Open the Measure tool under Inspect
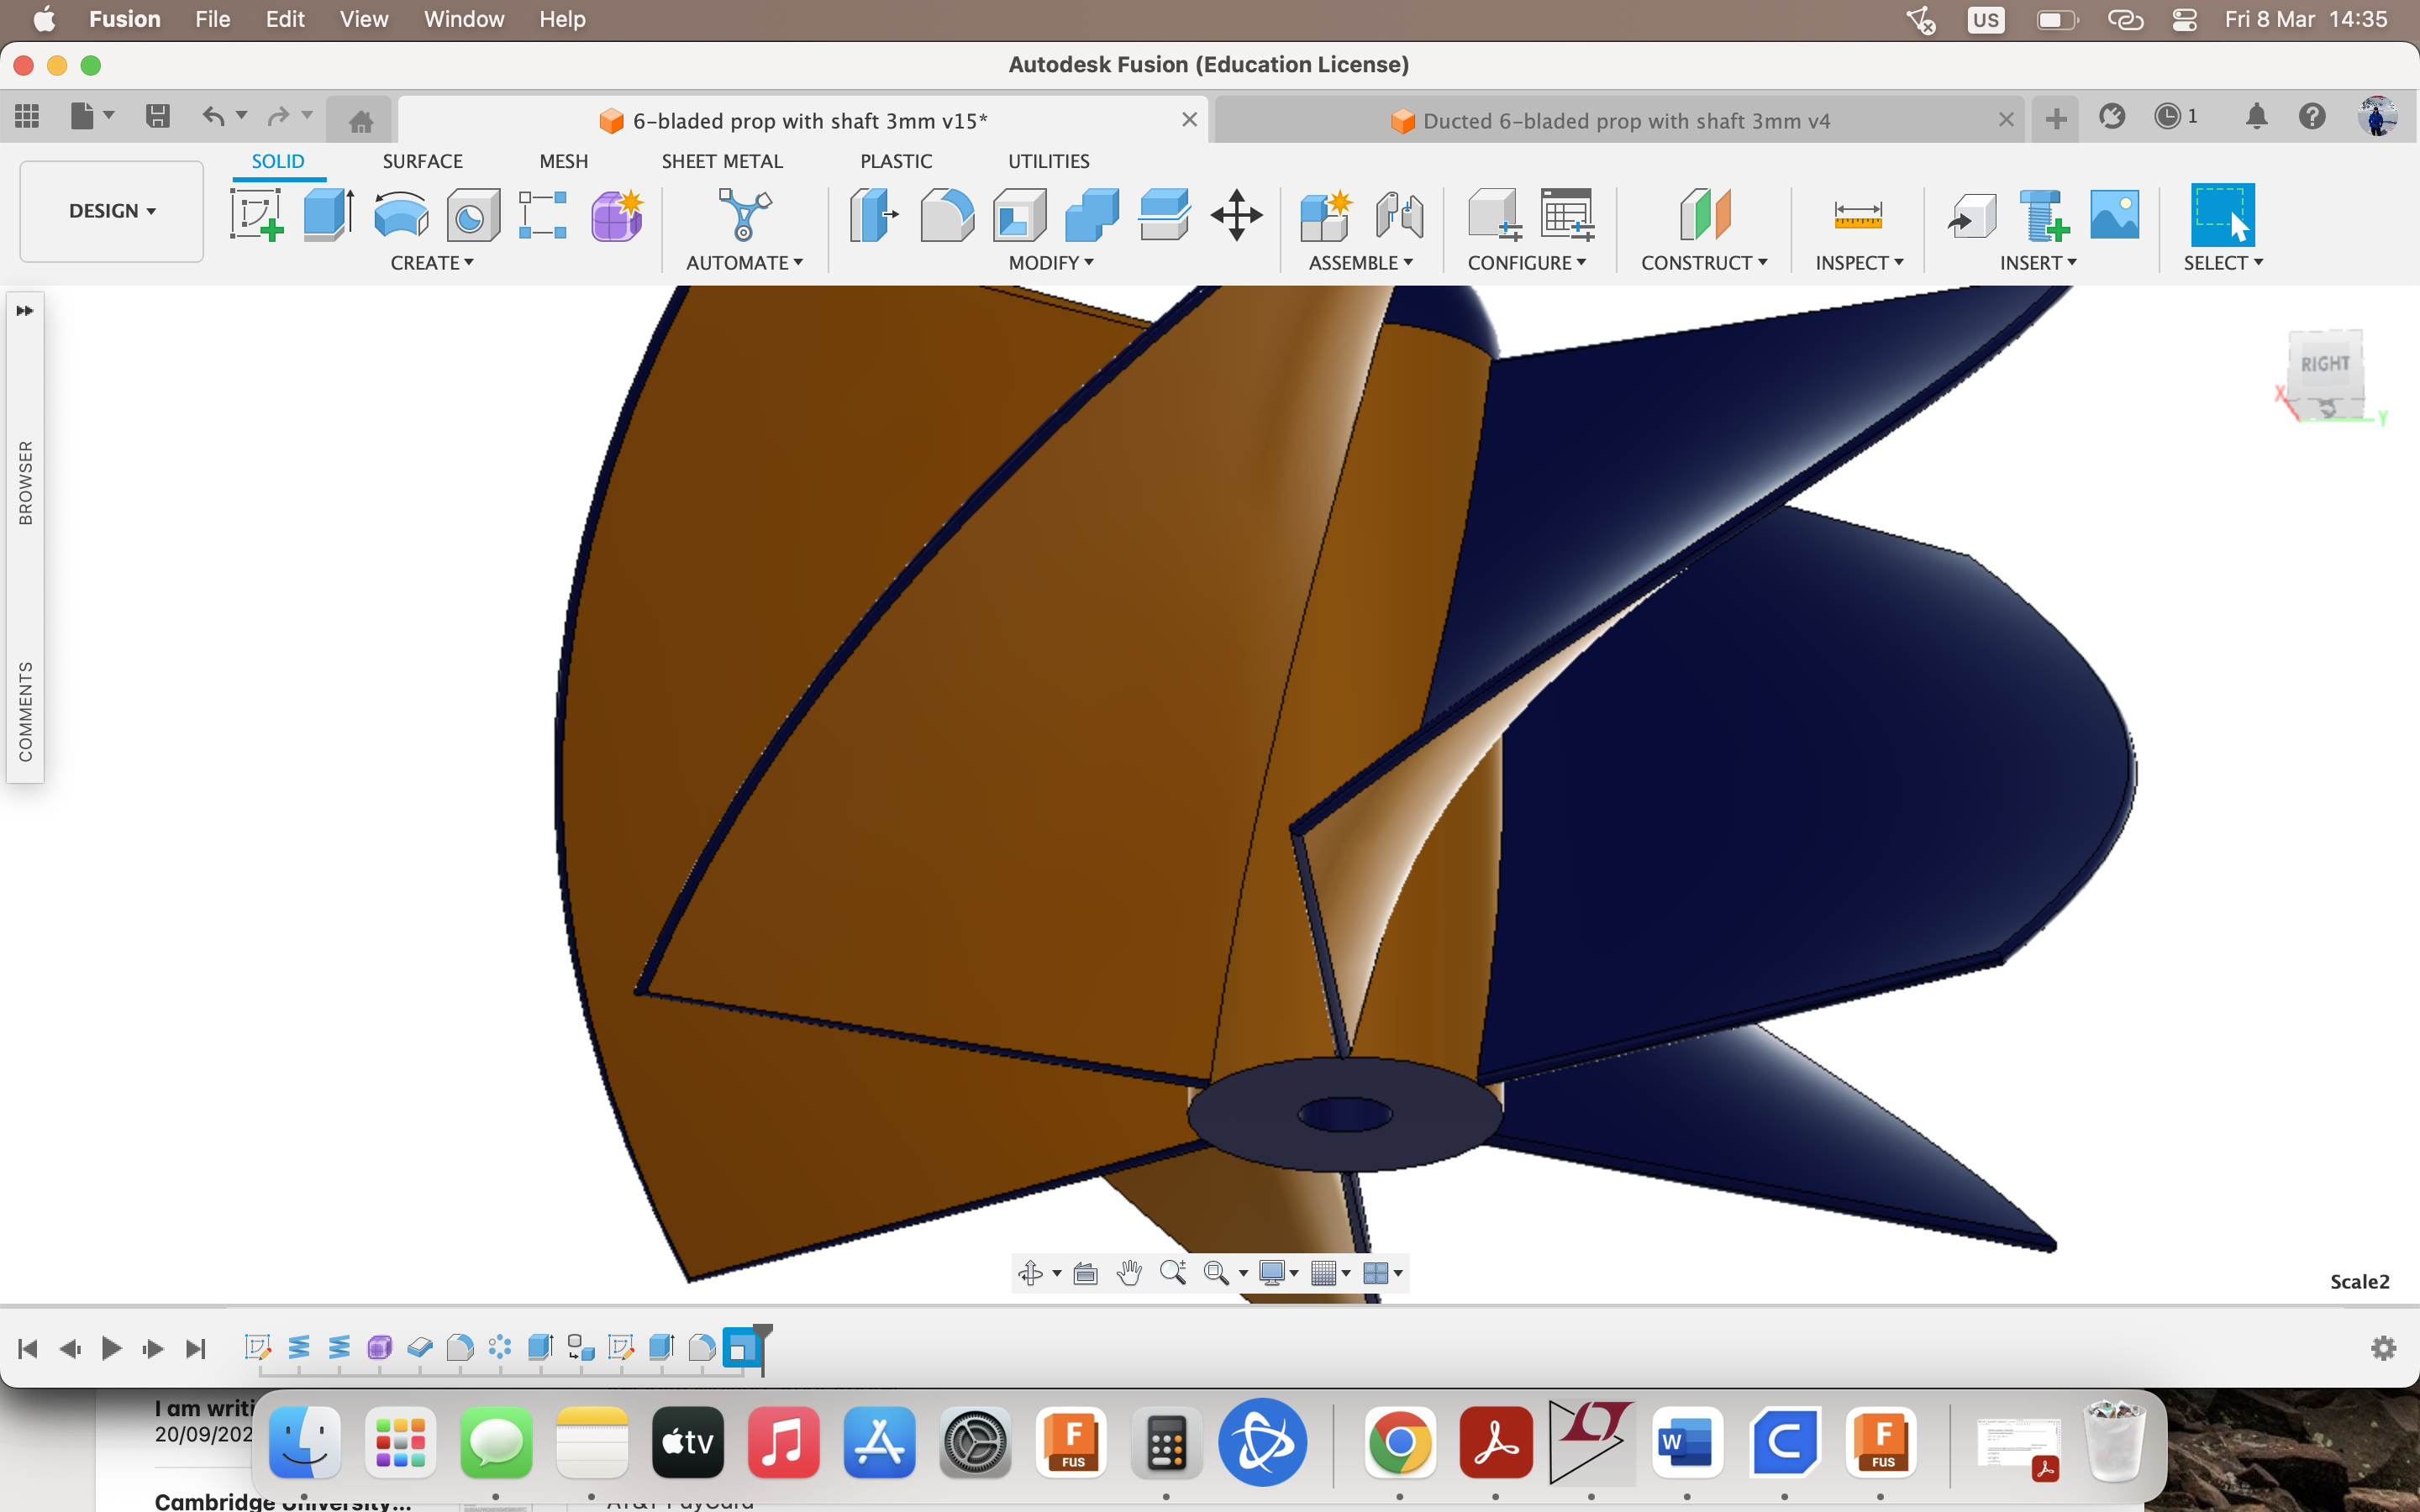Screen dimensions: 2420x1512 [x=1857, y=214]
